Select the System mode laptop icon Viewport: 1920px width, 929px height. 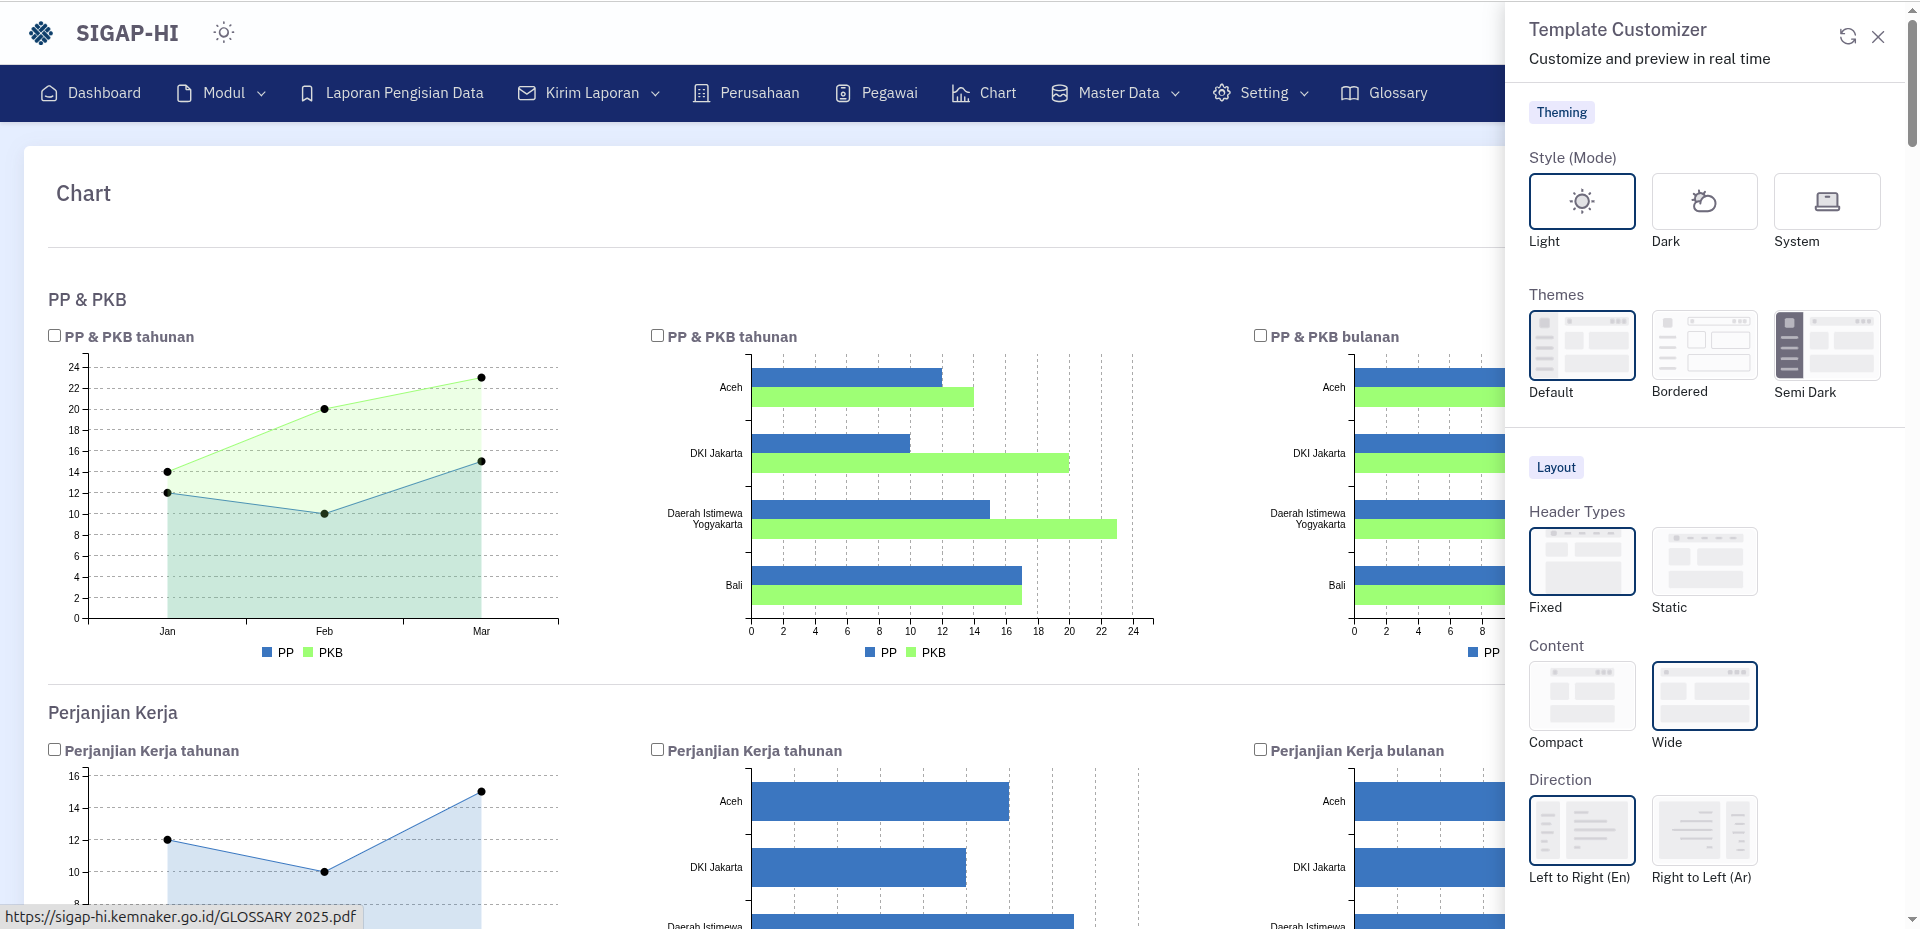click(x=1826, y=202)
